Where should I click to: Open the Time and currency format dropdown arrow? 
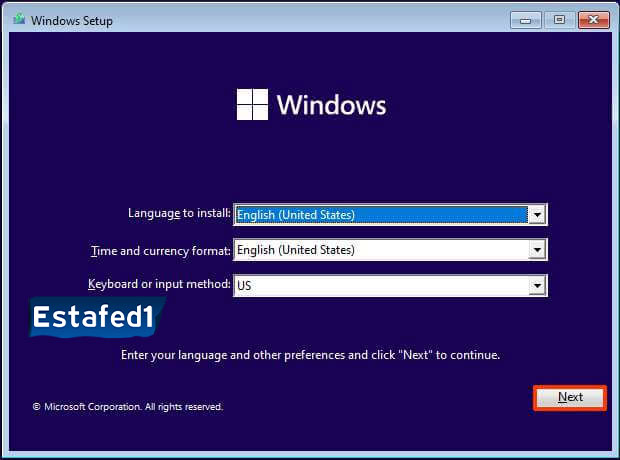pos(538,250)
